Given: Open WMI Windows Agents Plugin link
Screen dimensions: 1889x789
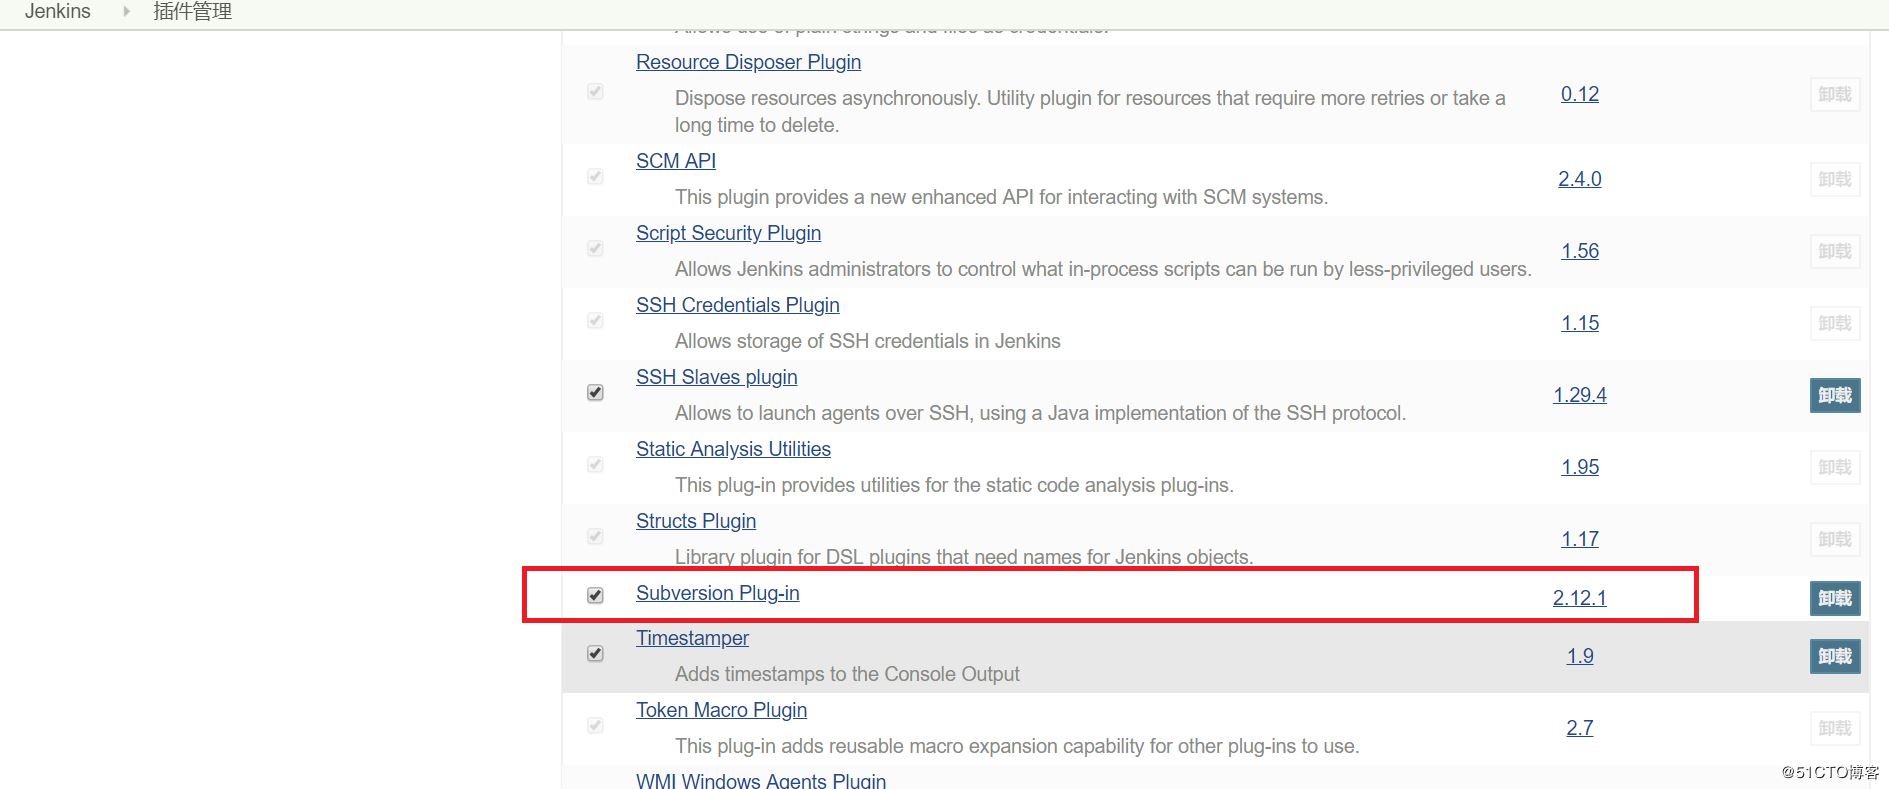Looking at the screenshot, I should [x=760, y=780].
